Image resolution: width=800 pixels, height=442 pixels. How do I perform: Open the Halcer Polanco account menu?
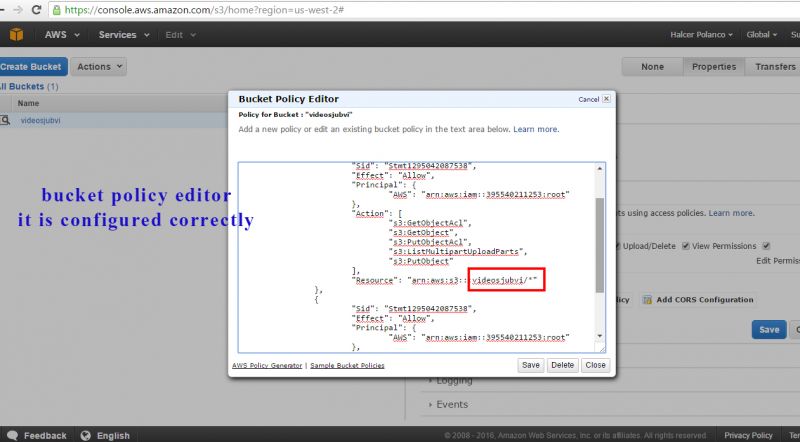(701, 35)
